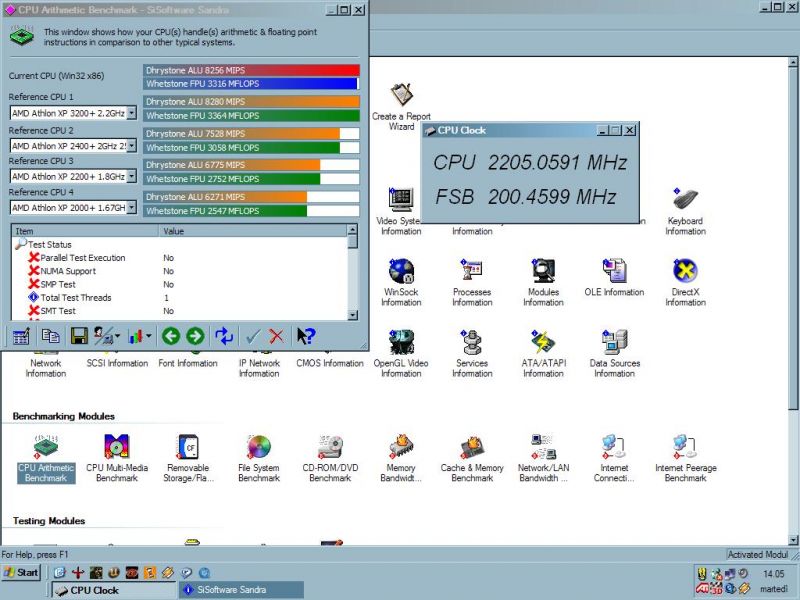Select the Test Status row
The image size is (800, 600).
pyautogui.click(x=180, y=244)
